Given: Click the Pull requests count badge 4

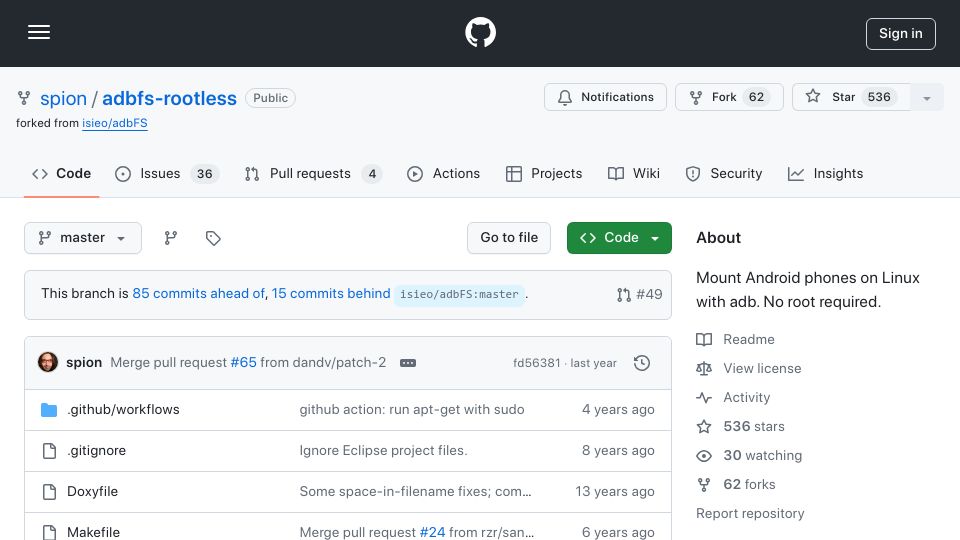Looking at the screenshot, I should click(x=372, y=174).
